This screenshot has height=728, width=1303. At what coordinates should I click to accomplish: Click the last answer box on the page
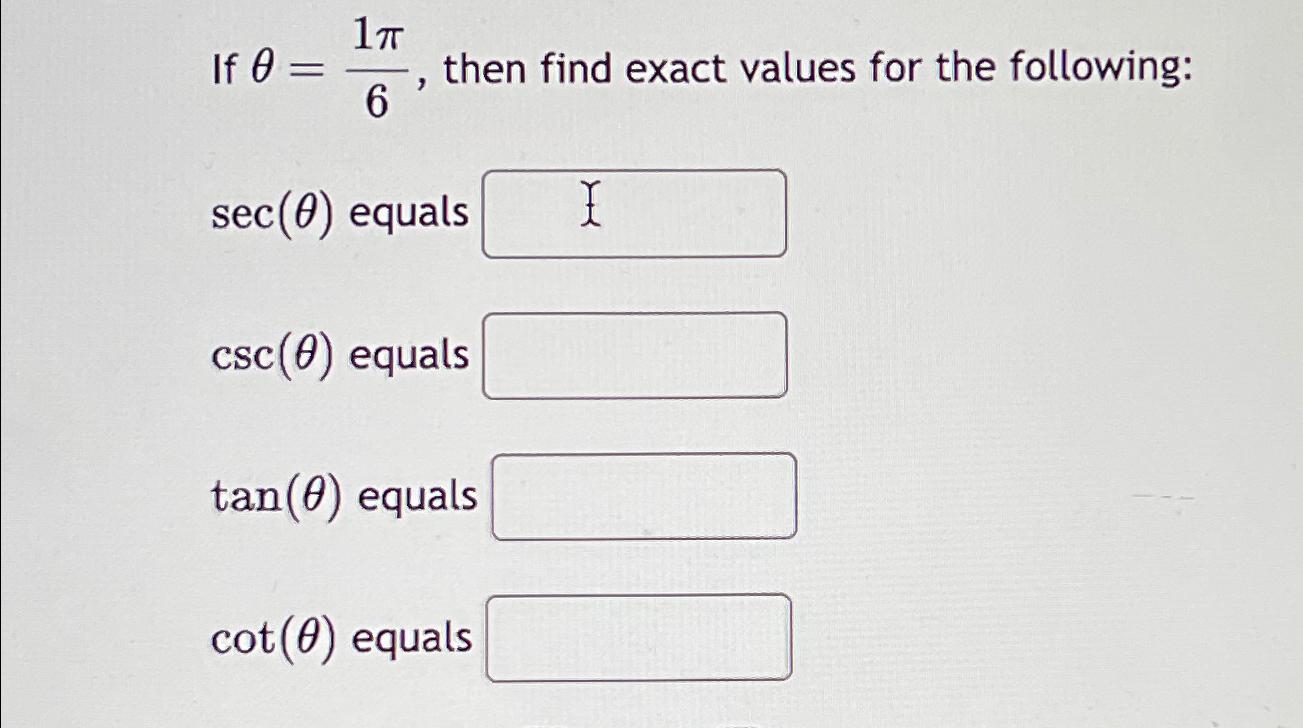(640, 637)
